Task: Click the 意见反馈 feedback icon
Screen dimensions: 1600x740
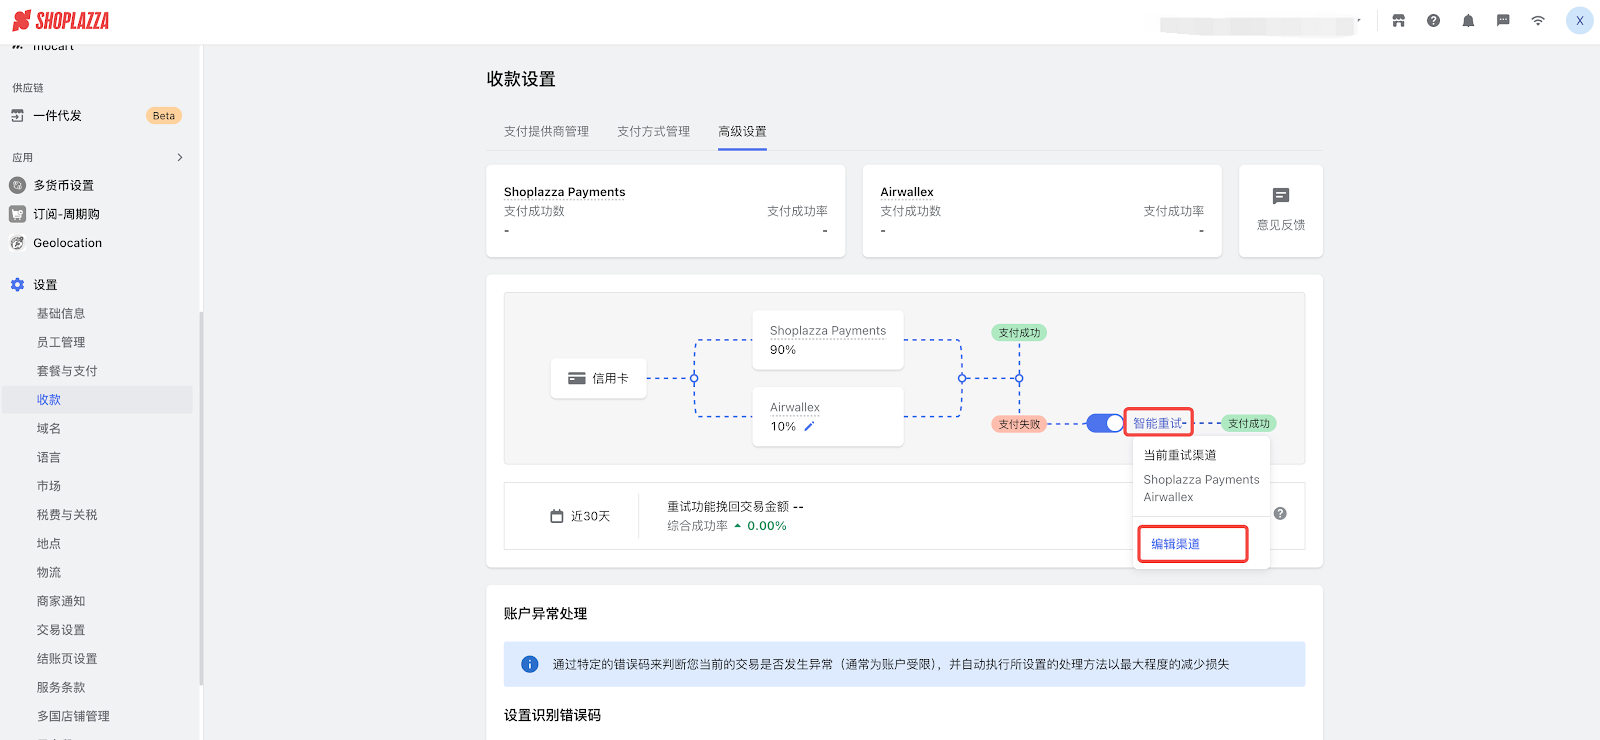Action: (x=1281, y=196)
